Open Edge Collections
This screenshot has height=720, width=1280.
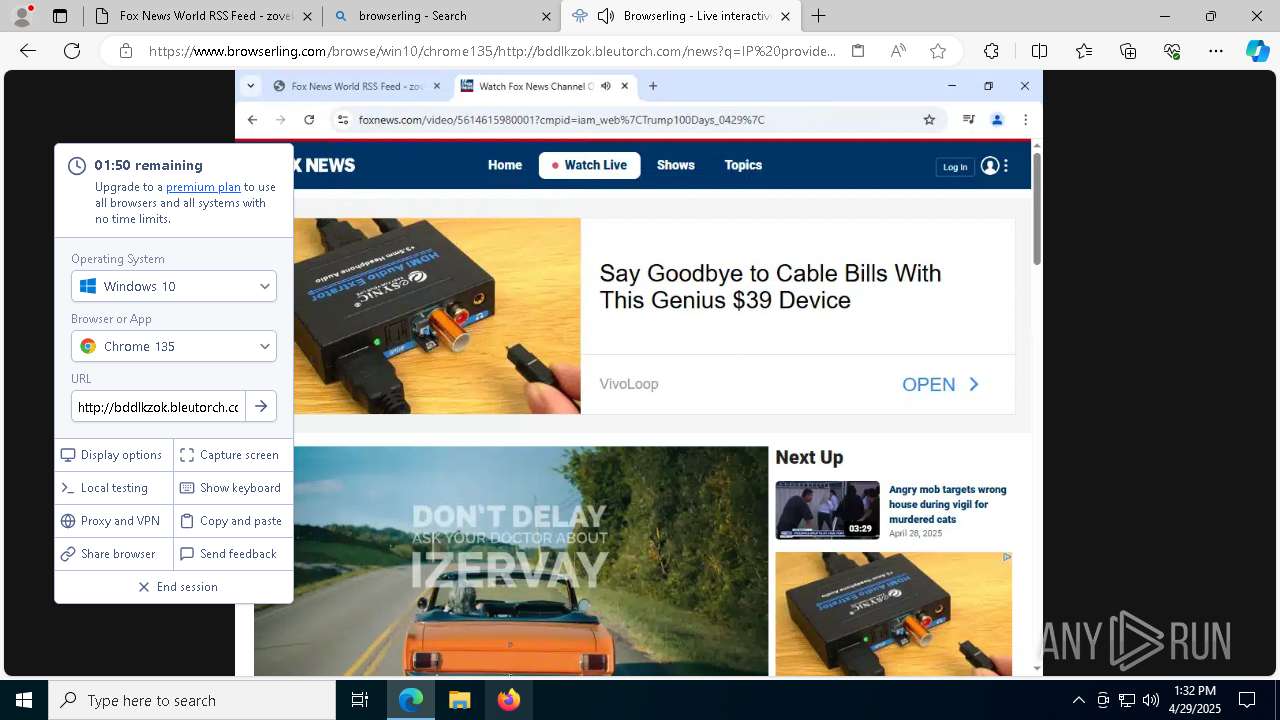(x=1128, y=51)
